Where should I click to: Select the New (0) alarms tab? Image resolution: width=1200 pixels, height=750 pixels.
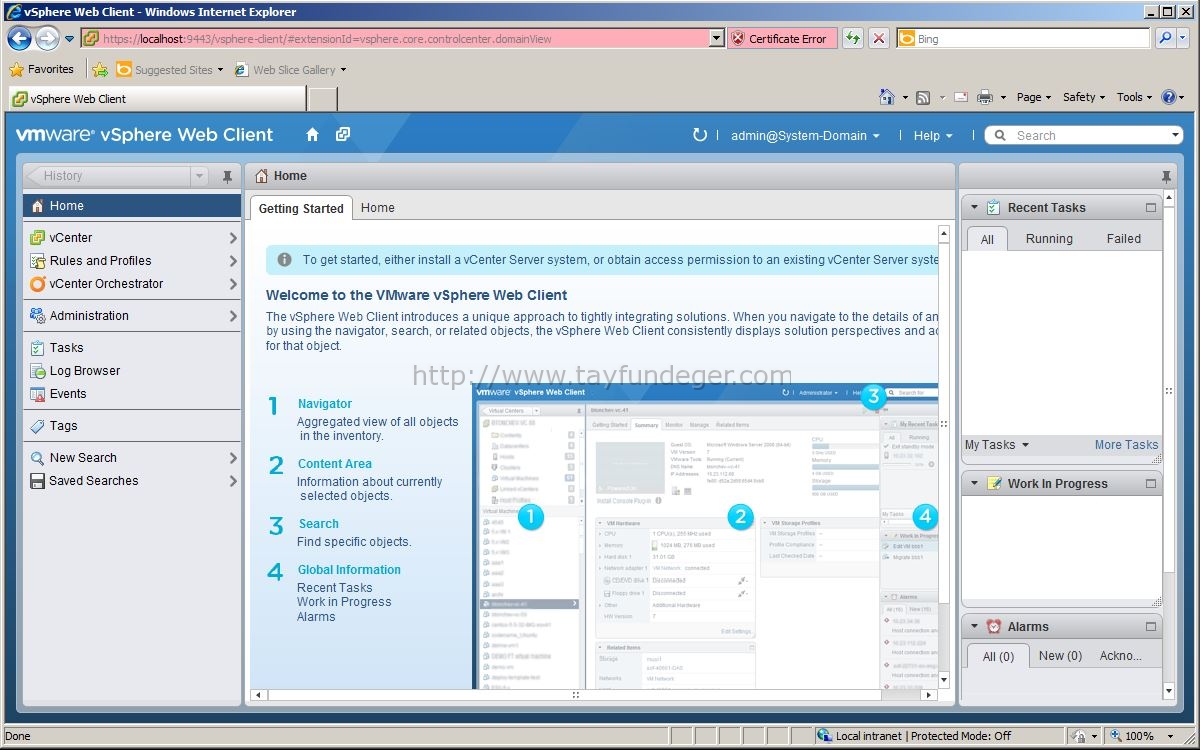(1060, 656)
